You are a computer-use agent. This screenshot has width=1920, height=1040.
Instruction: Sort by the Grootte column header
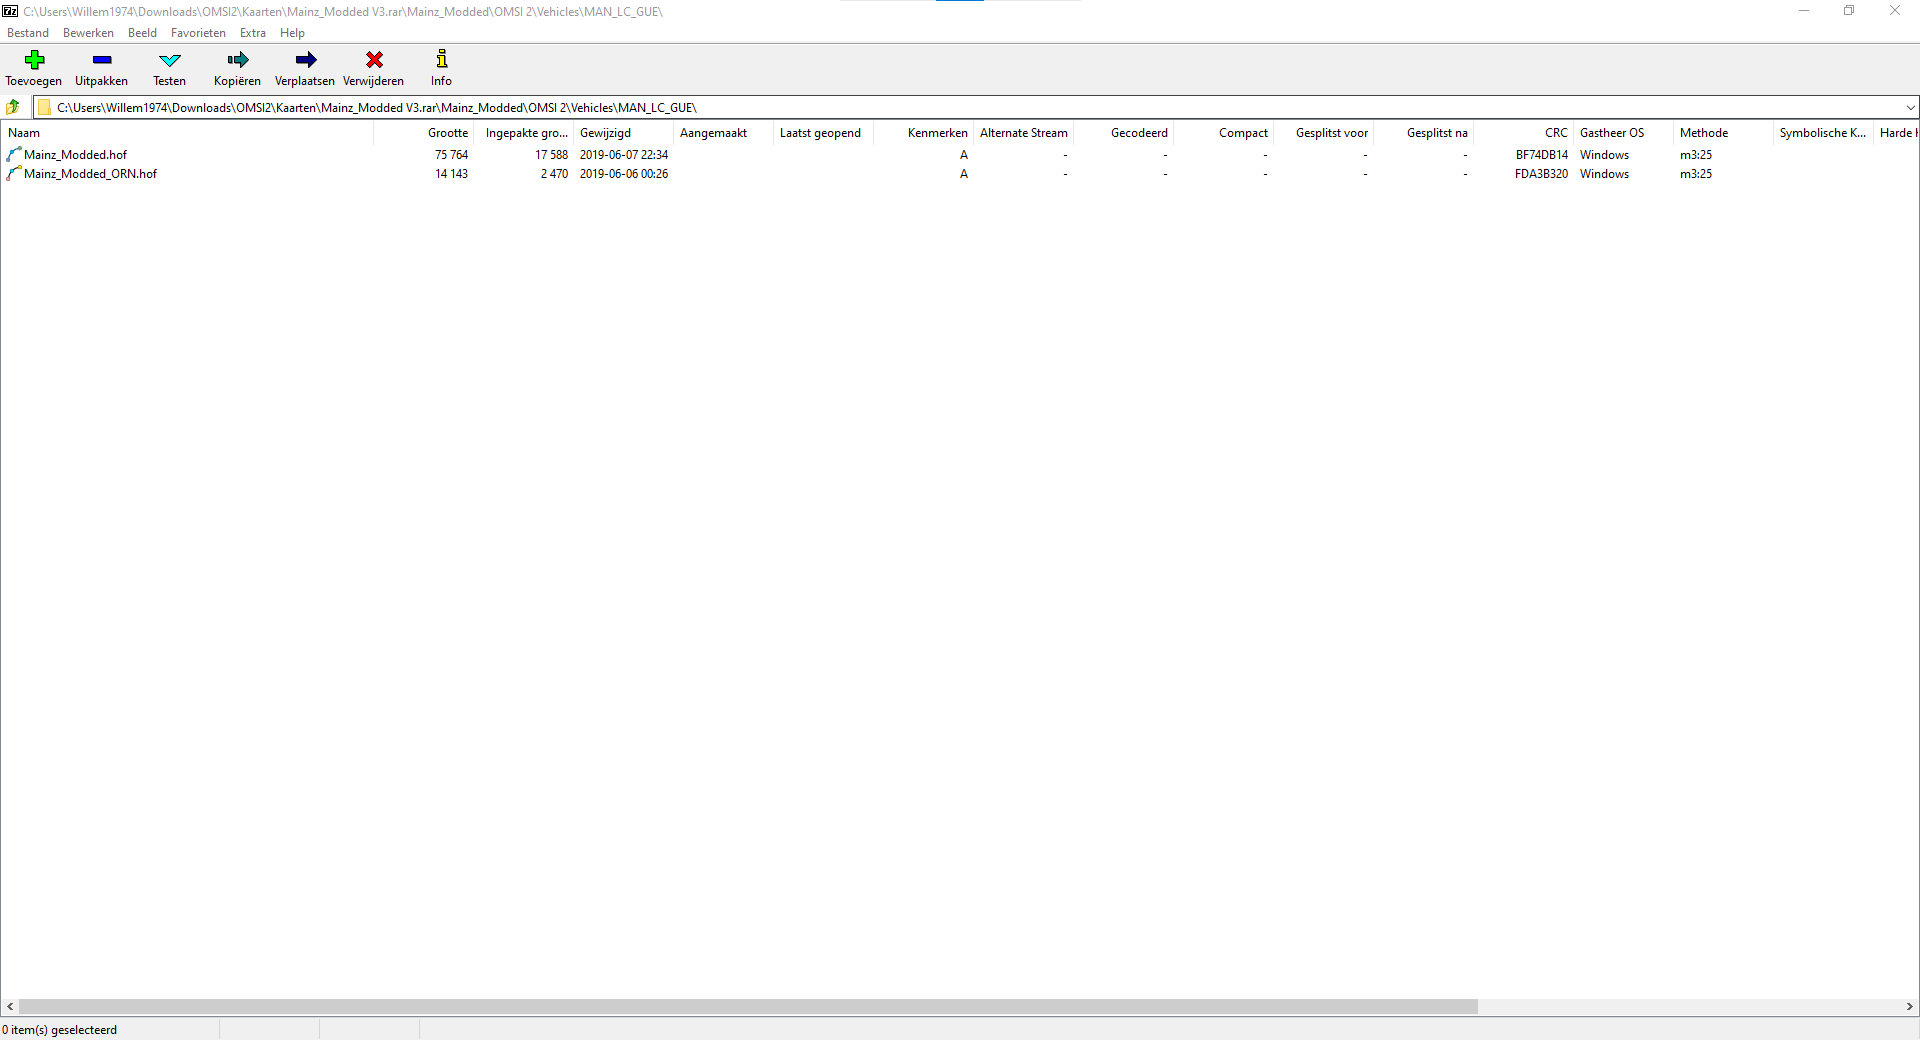(447, 133)
